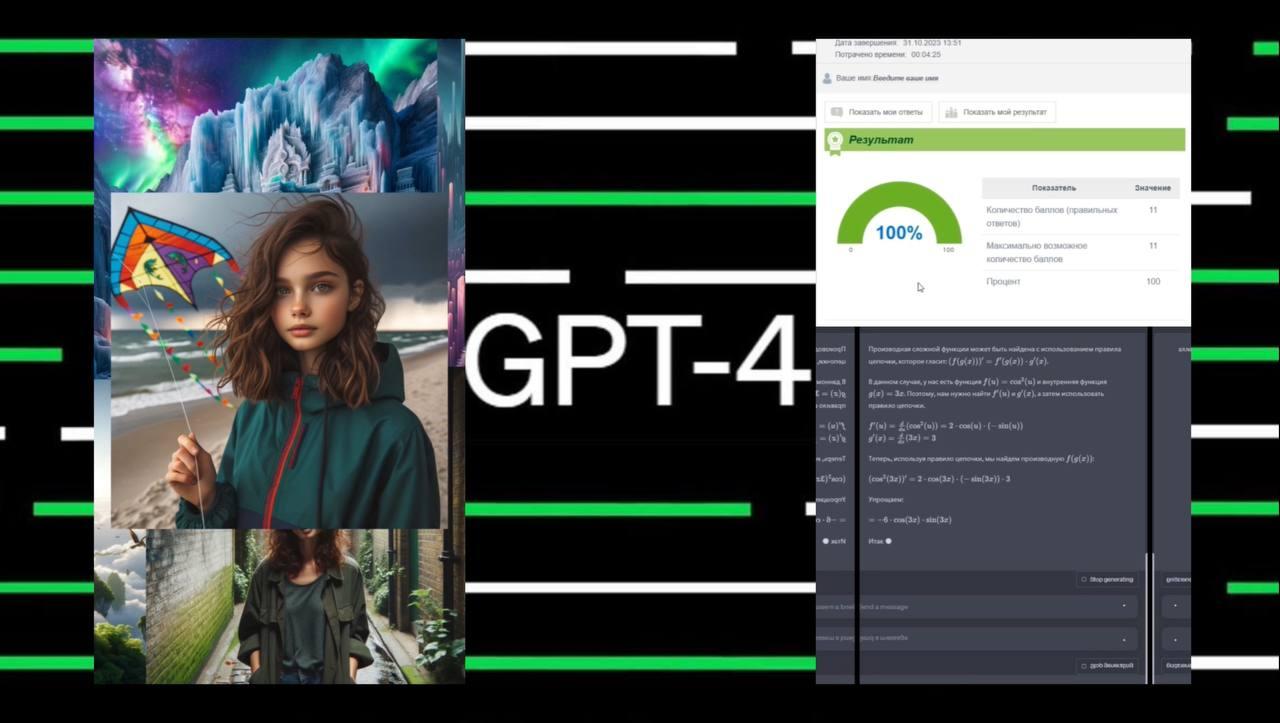Click the send arrow in the "Send a message" field
This screenshot has width=1280, height=723.
(x=1124, y=606)
